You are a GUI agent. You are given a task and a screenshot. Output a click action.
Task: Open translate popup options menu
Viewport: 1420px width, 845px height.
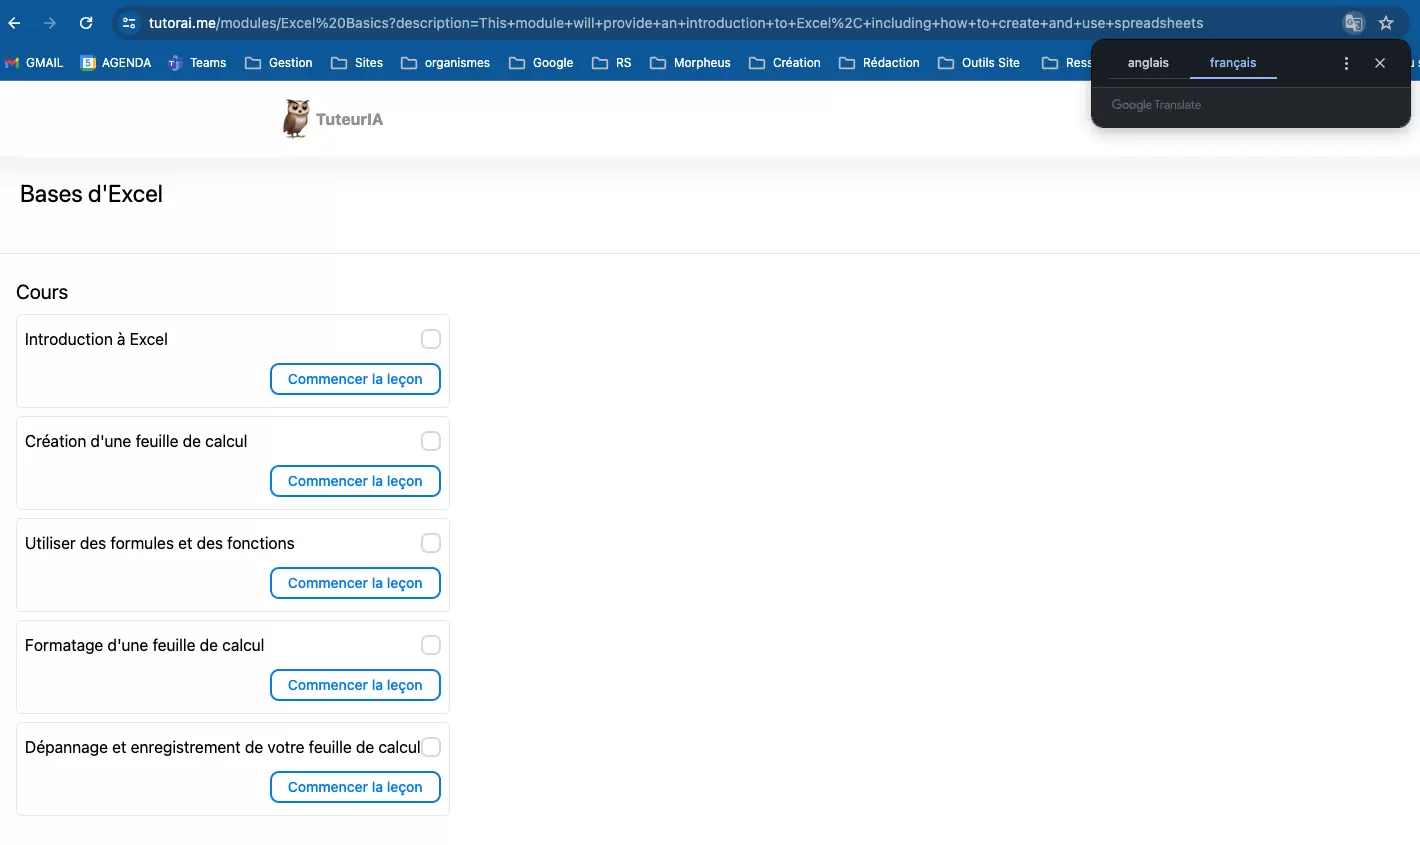[1346, 63]
